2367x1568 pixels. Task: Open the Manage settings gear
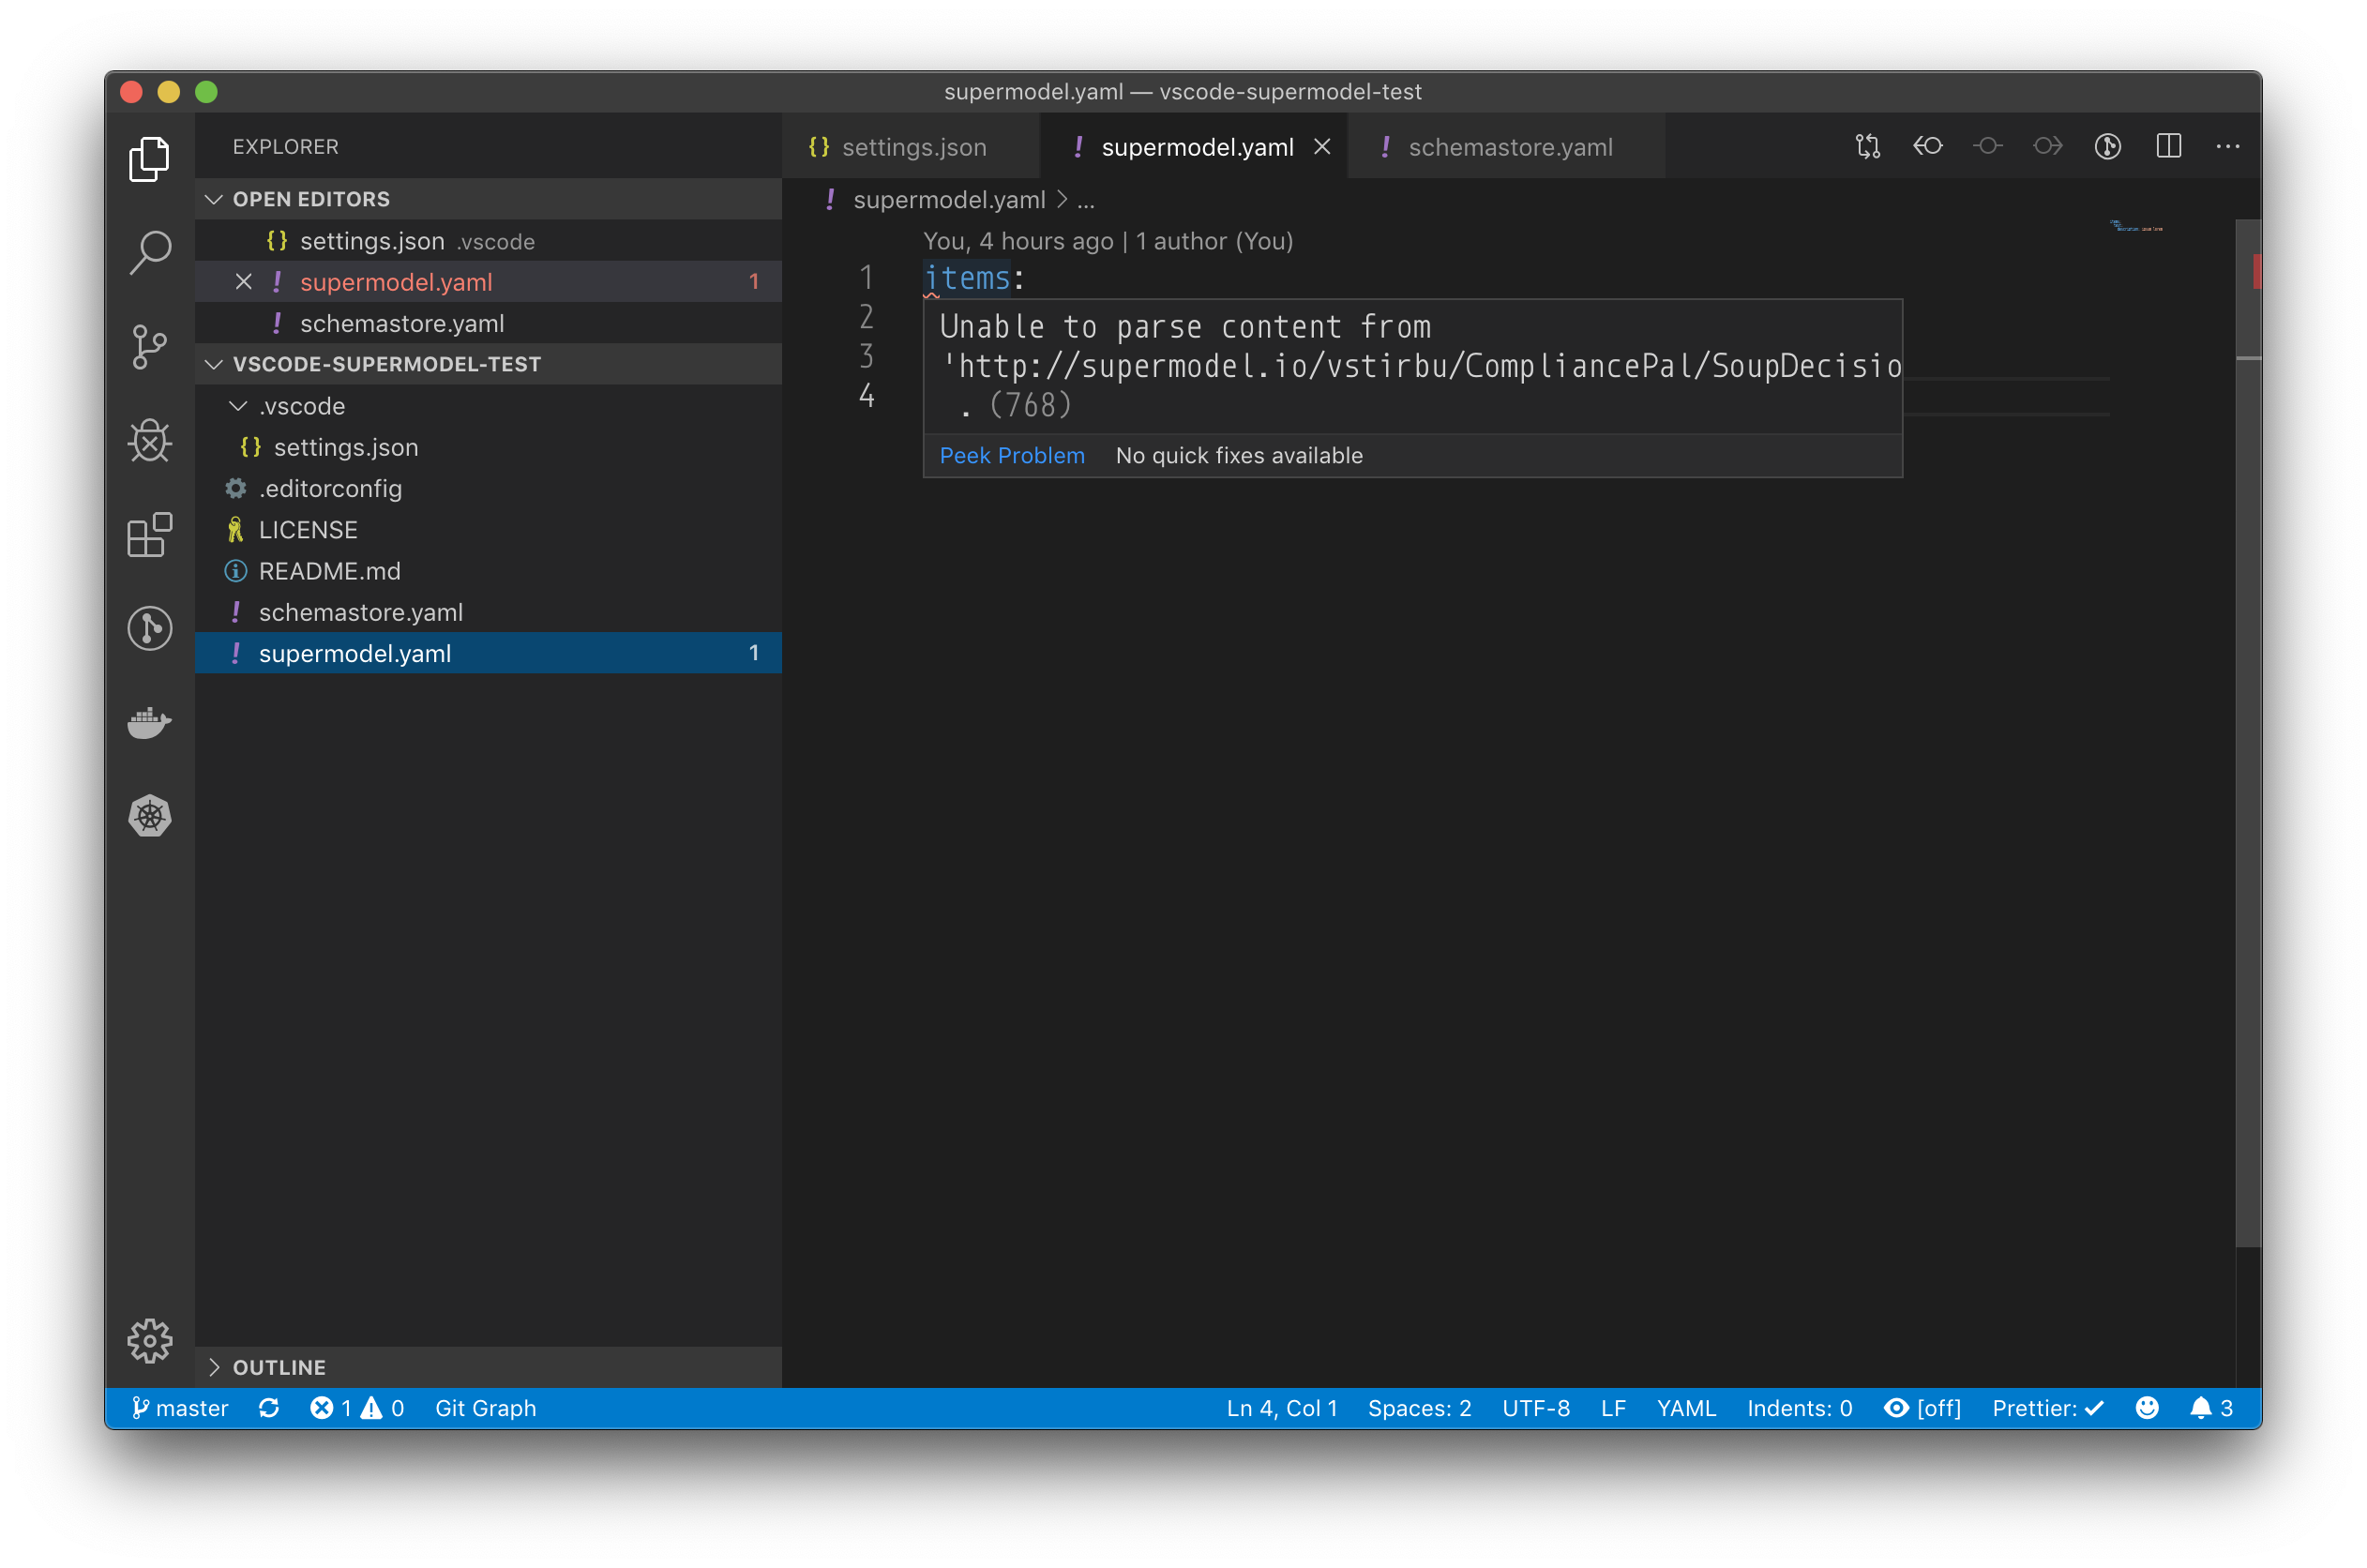(150, 1342)
